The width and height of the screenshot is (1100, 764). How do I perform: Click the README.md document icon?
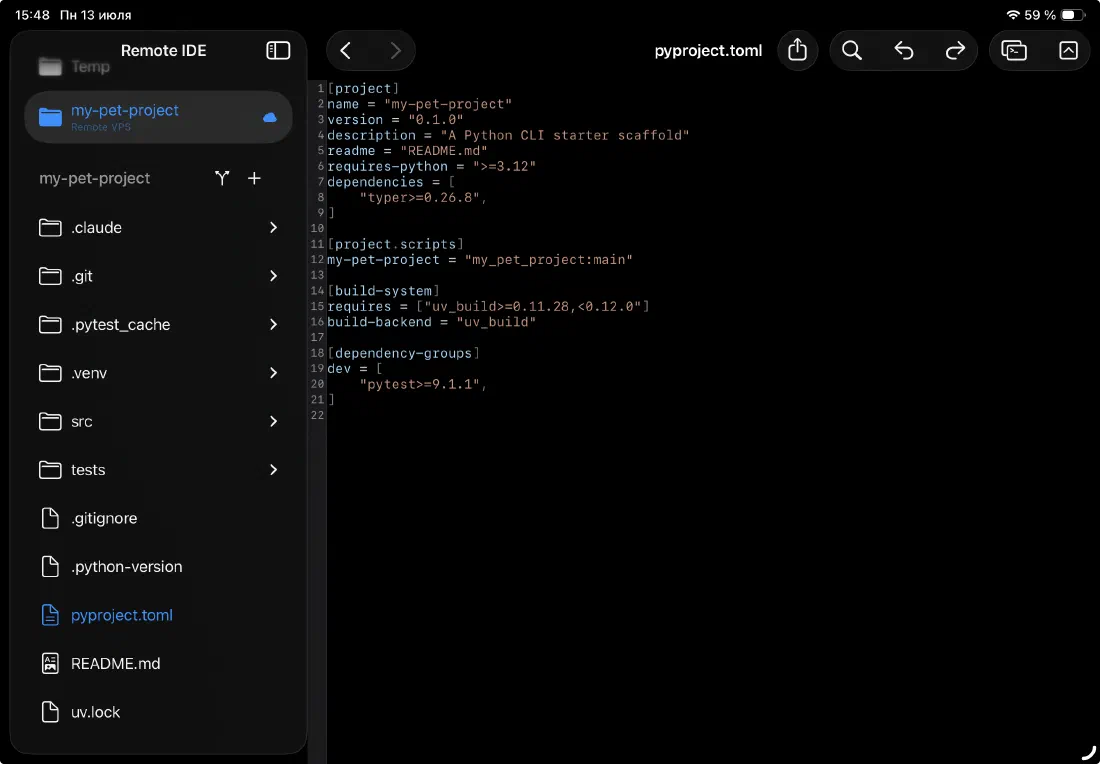click(x=50, y=664)
